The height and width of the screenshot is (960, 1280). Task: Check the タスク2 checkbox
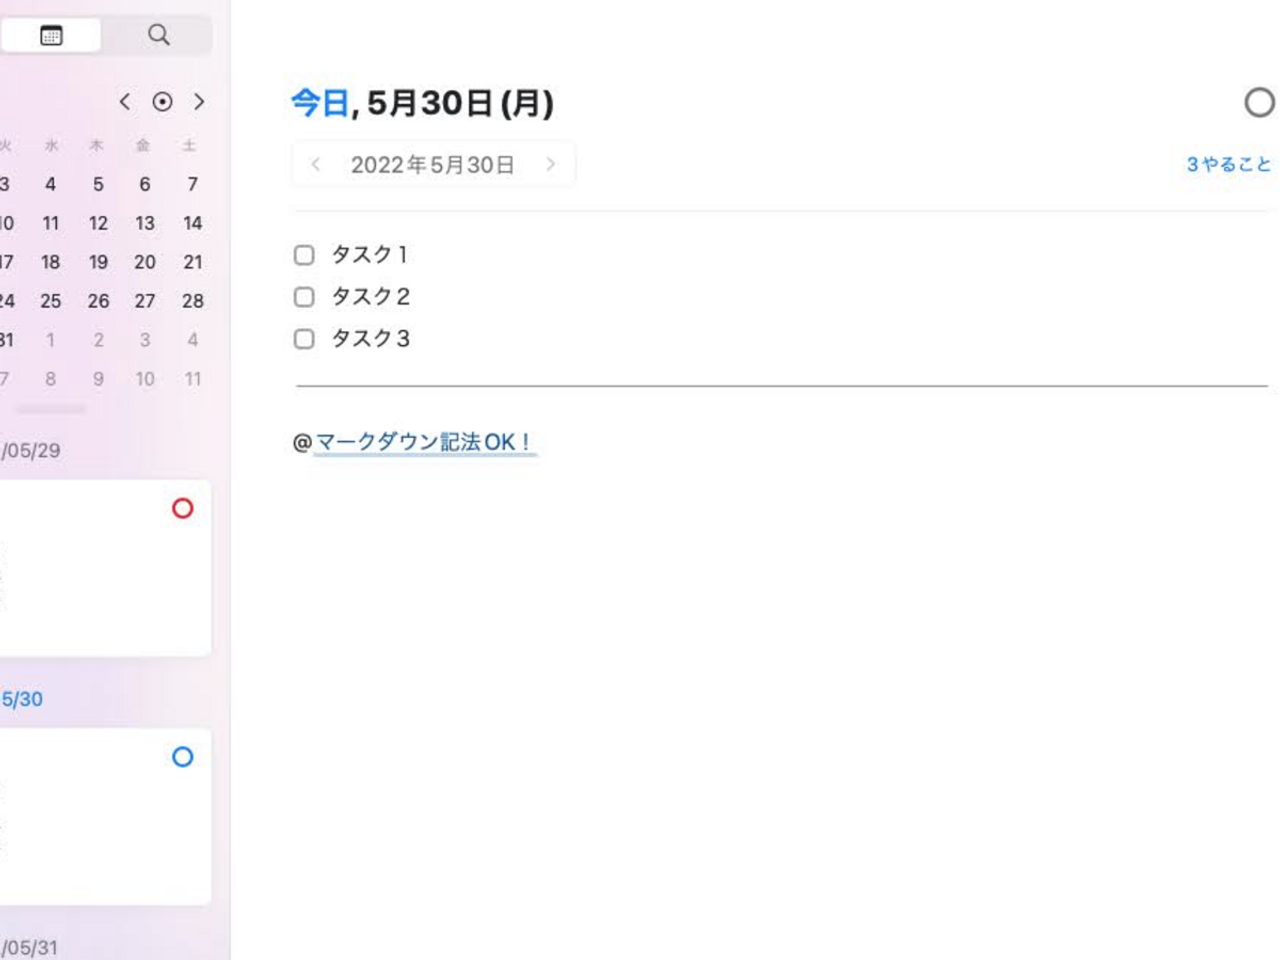pyautogui.click(x=304, y=297)
